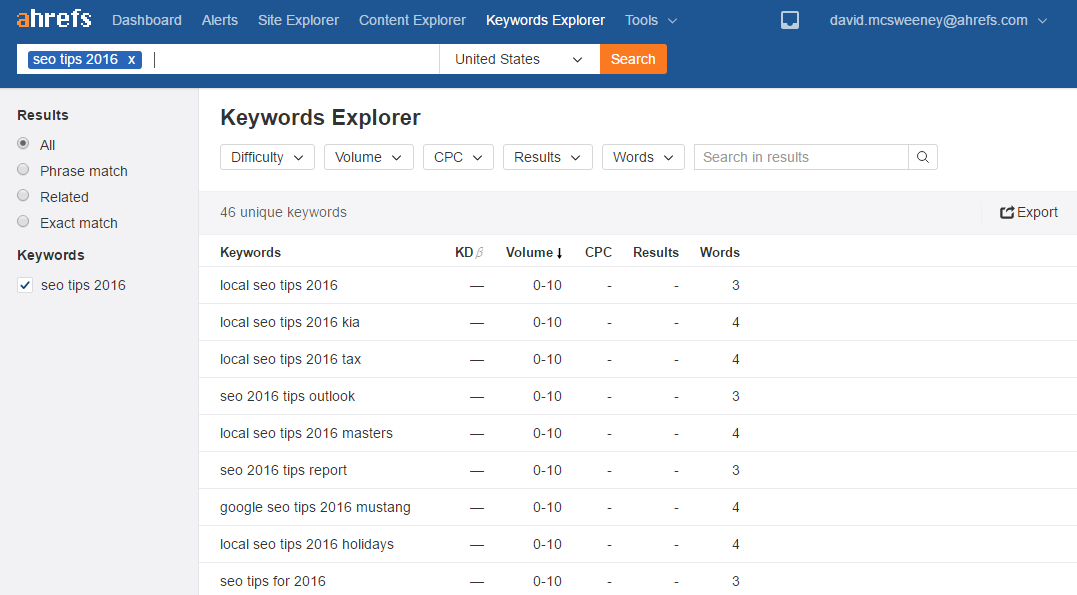Click keyword 'seo 2016 tips outlook'

coord(288,396)
